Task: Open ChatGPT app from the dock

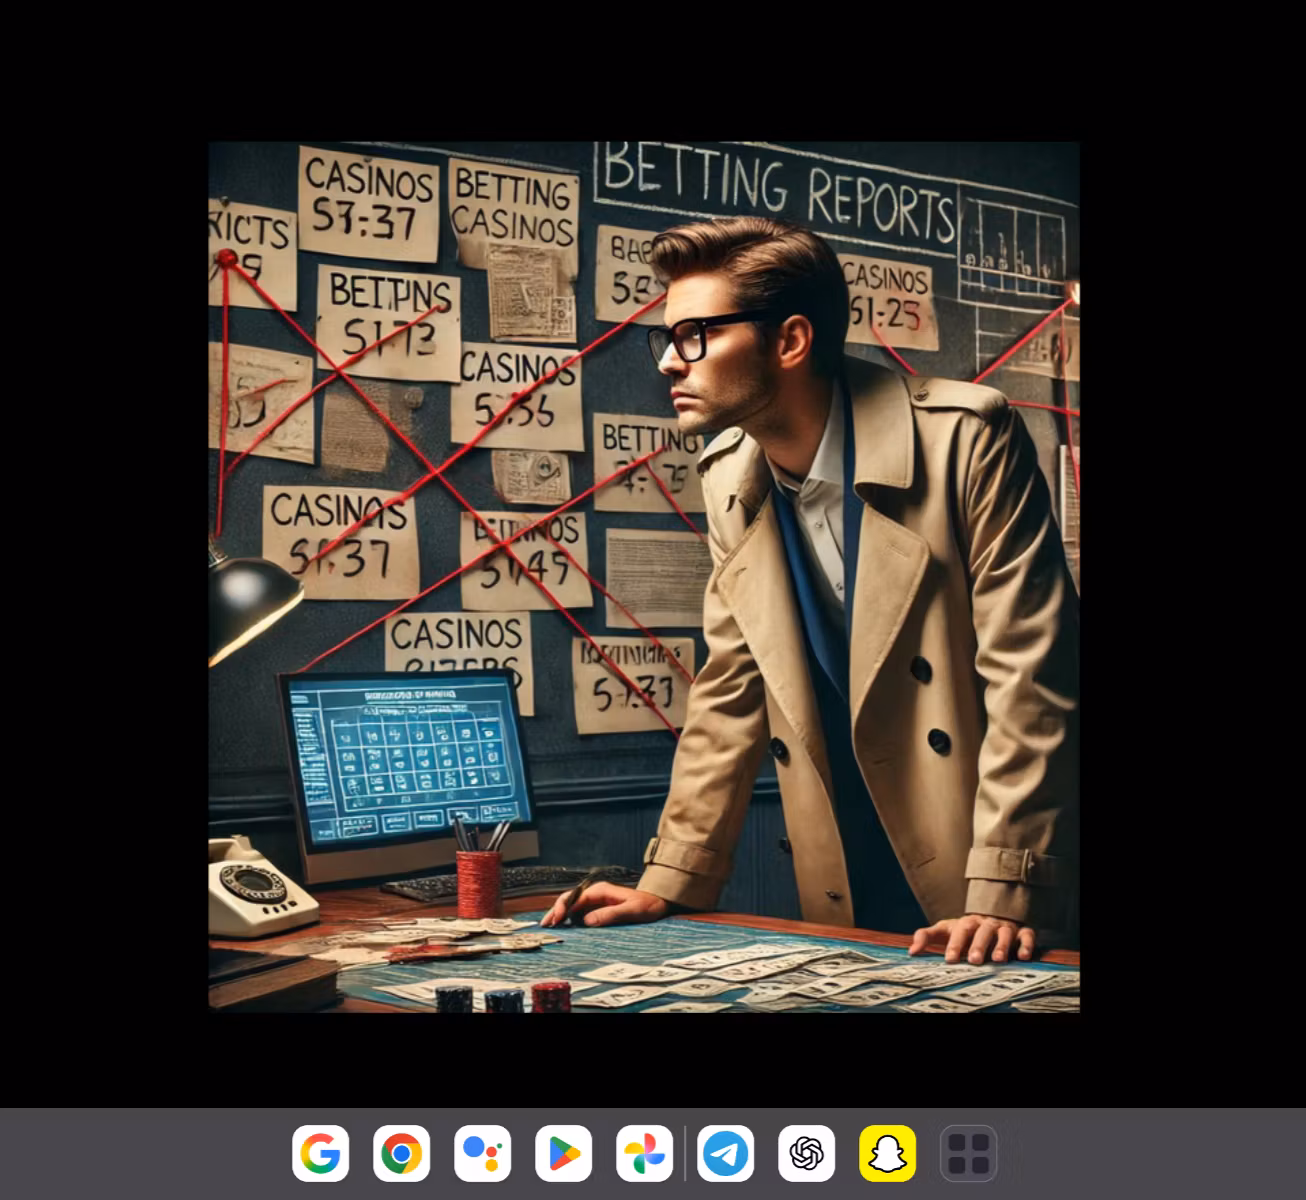Action: click(807, 1153)
